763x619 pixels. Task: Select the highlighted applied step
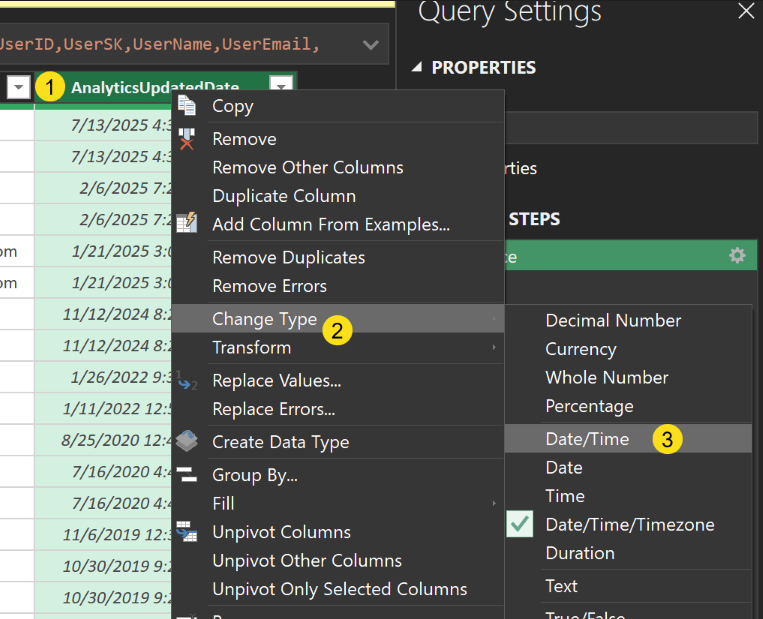click(631, 255)
